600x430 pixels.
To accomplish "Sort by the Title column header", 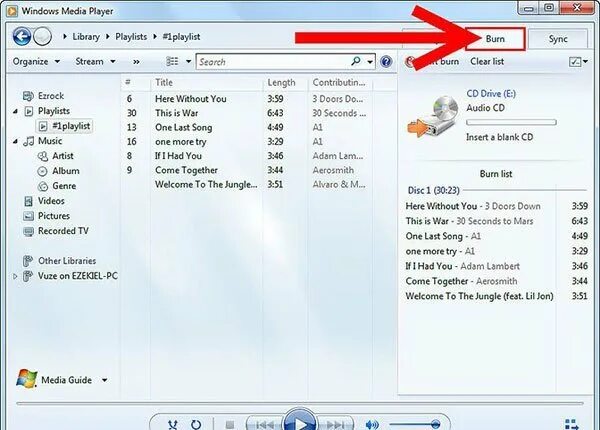I will point(207,83).
